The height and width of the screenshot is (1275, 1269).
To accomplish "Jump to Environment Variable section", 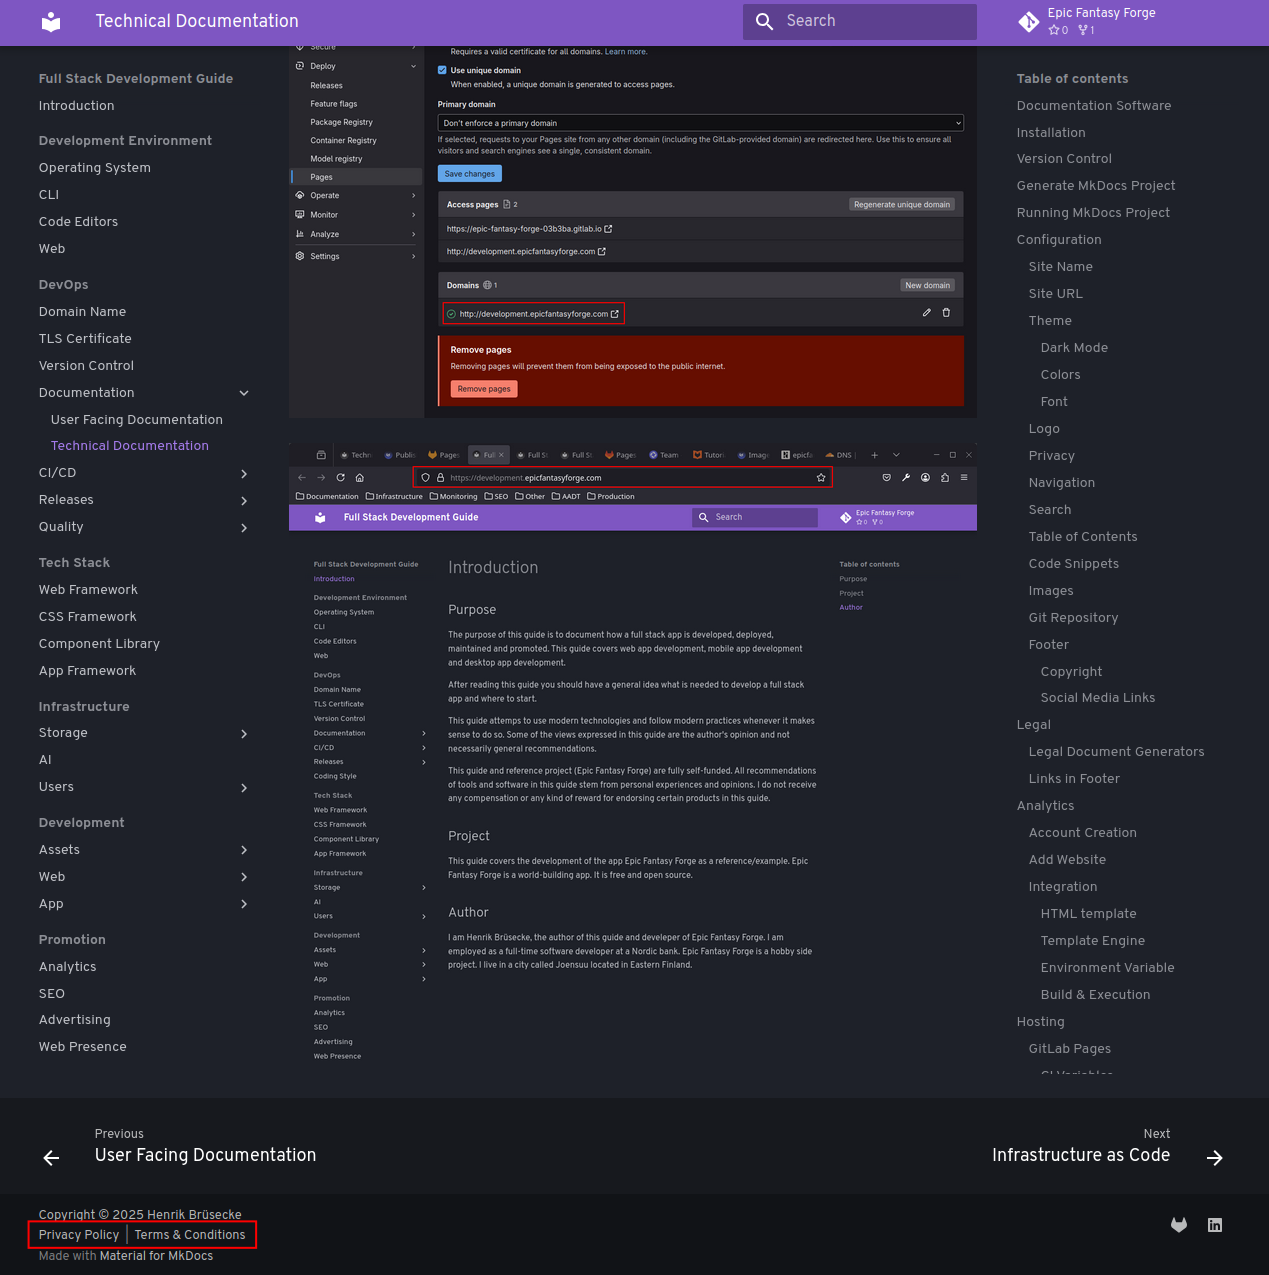I will tap(1108, 968).
